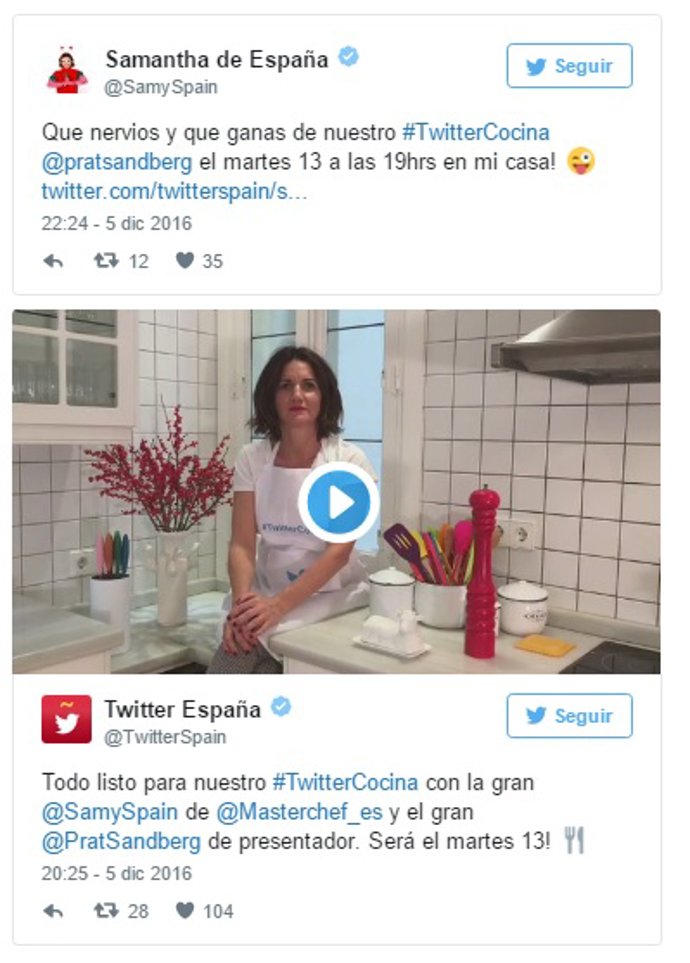Open the 22:24 - 5 dic 2016 timestamp
Image resolution: width=690 pixels, height=963 pixels.
pyautogui.click(x=117, y=223)
